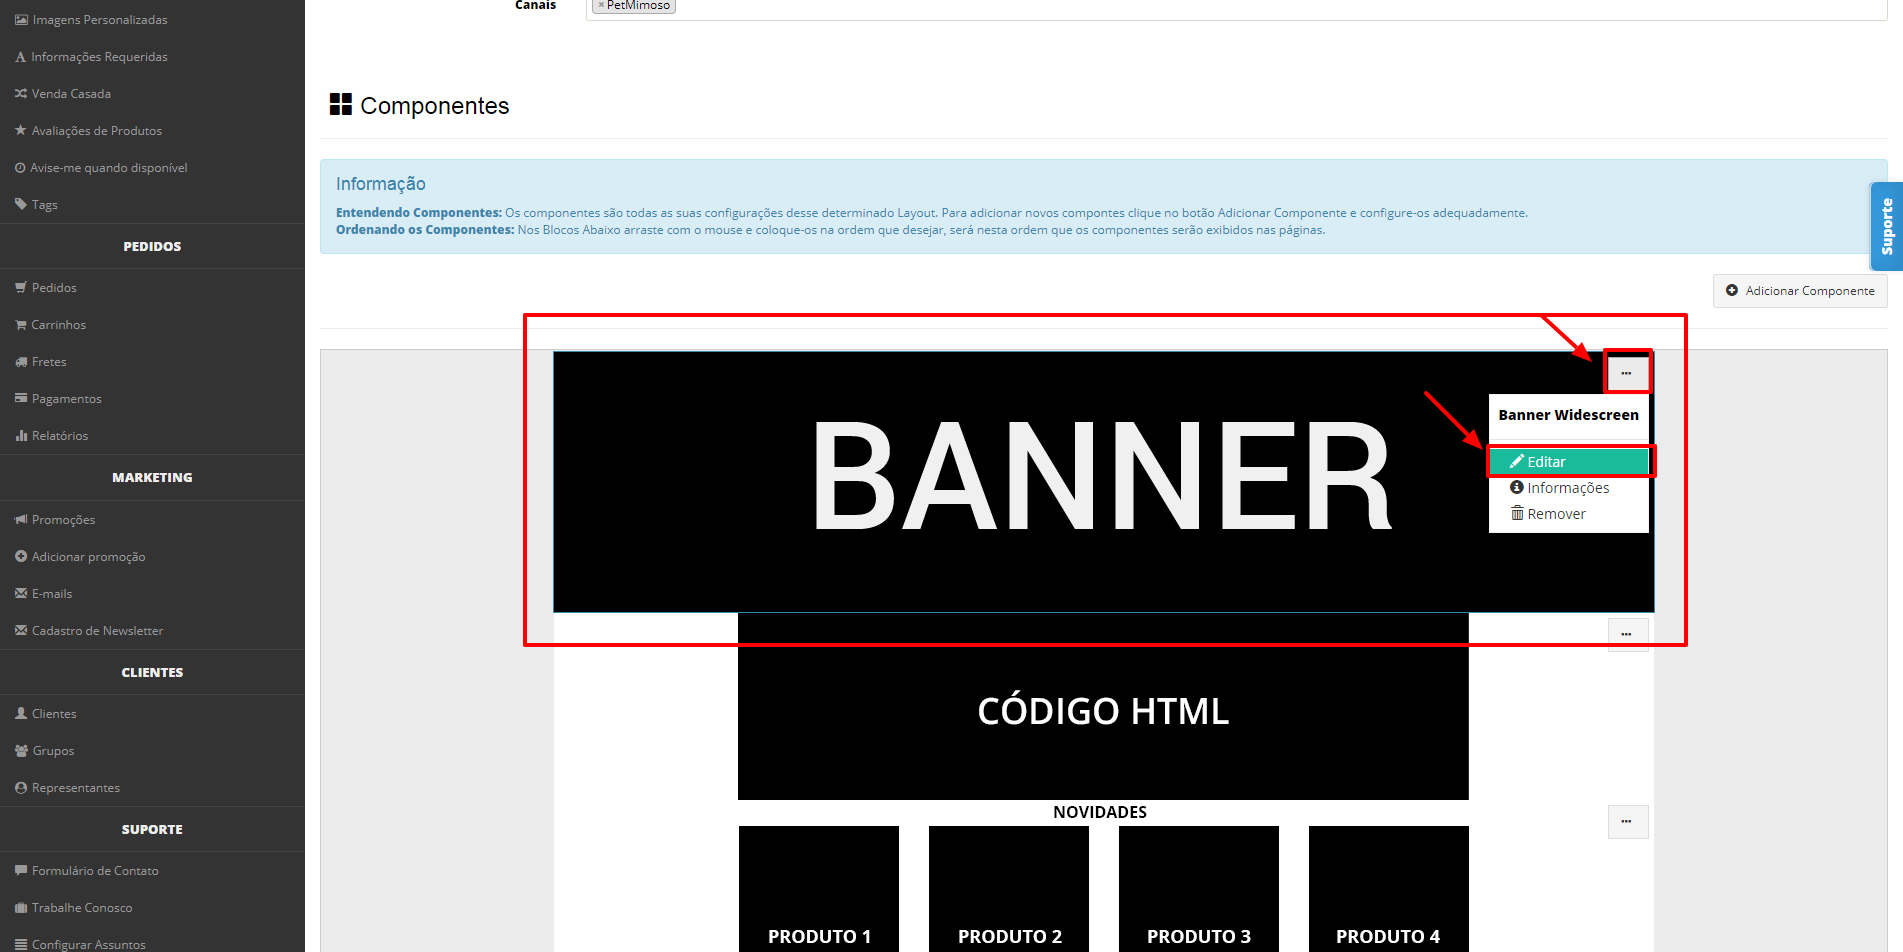This screenshot has width=1903, height=952.
Task: Click the Informação heading in the info box
Action: tap(381, 184)
